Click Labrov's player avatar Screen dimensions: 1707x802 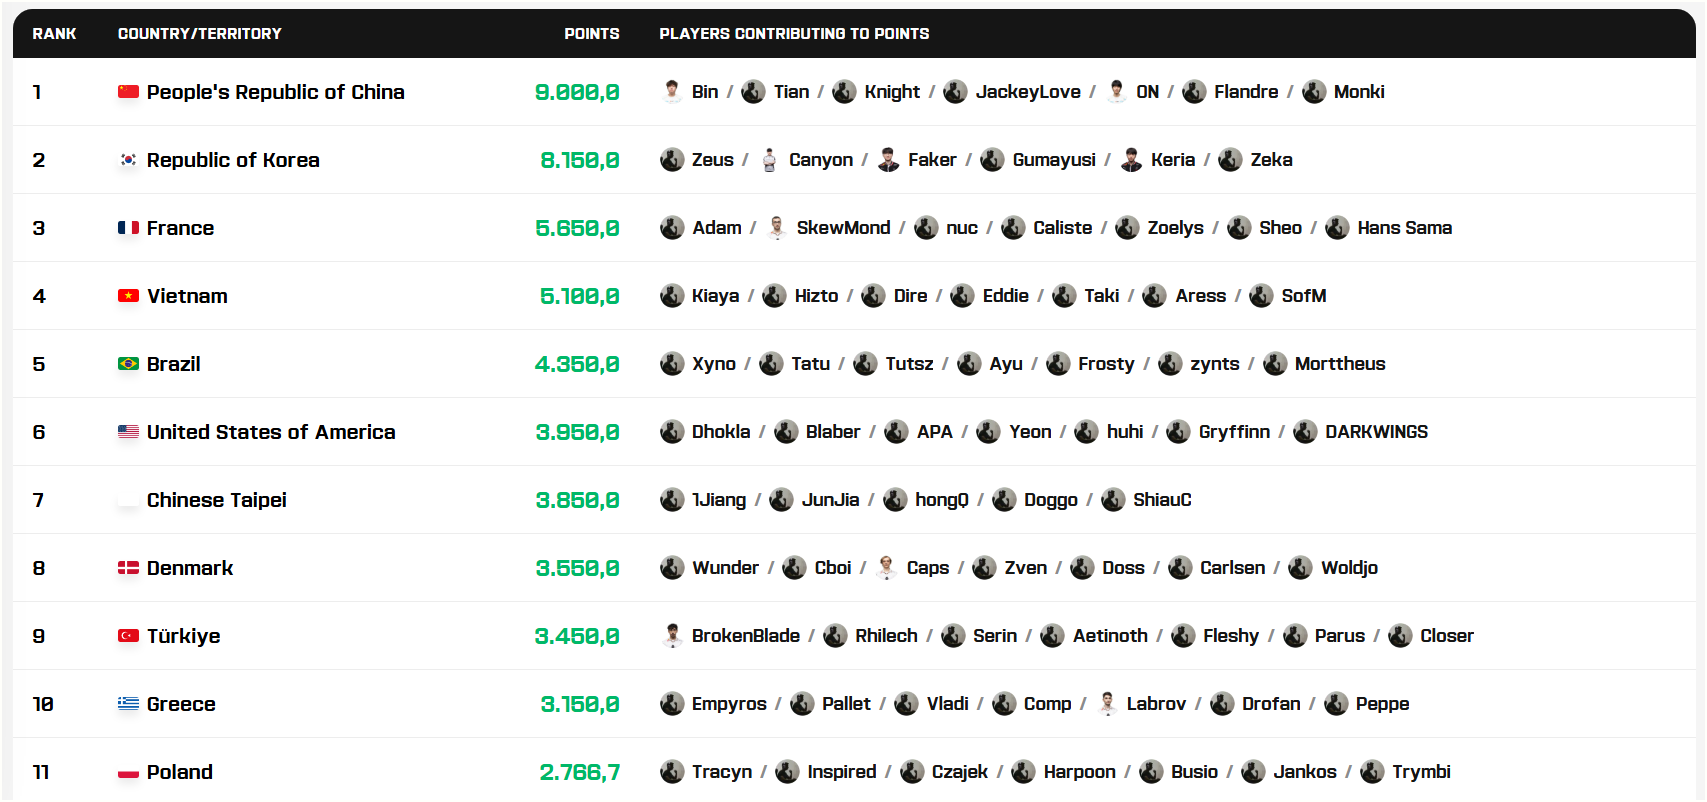pos(1107,704)
